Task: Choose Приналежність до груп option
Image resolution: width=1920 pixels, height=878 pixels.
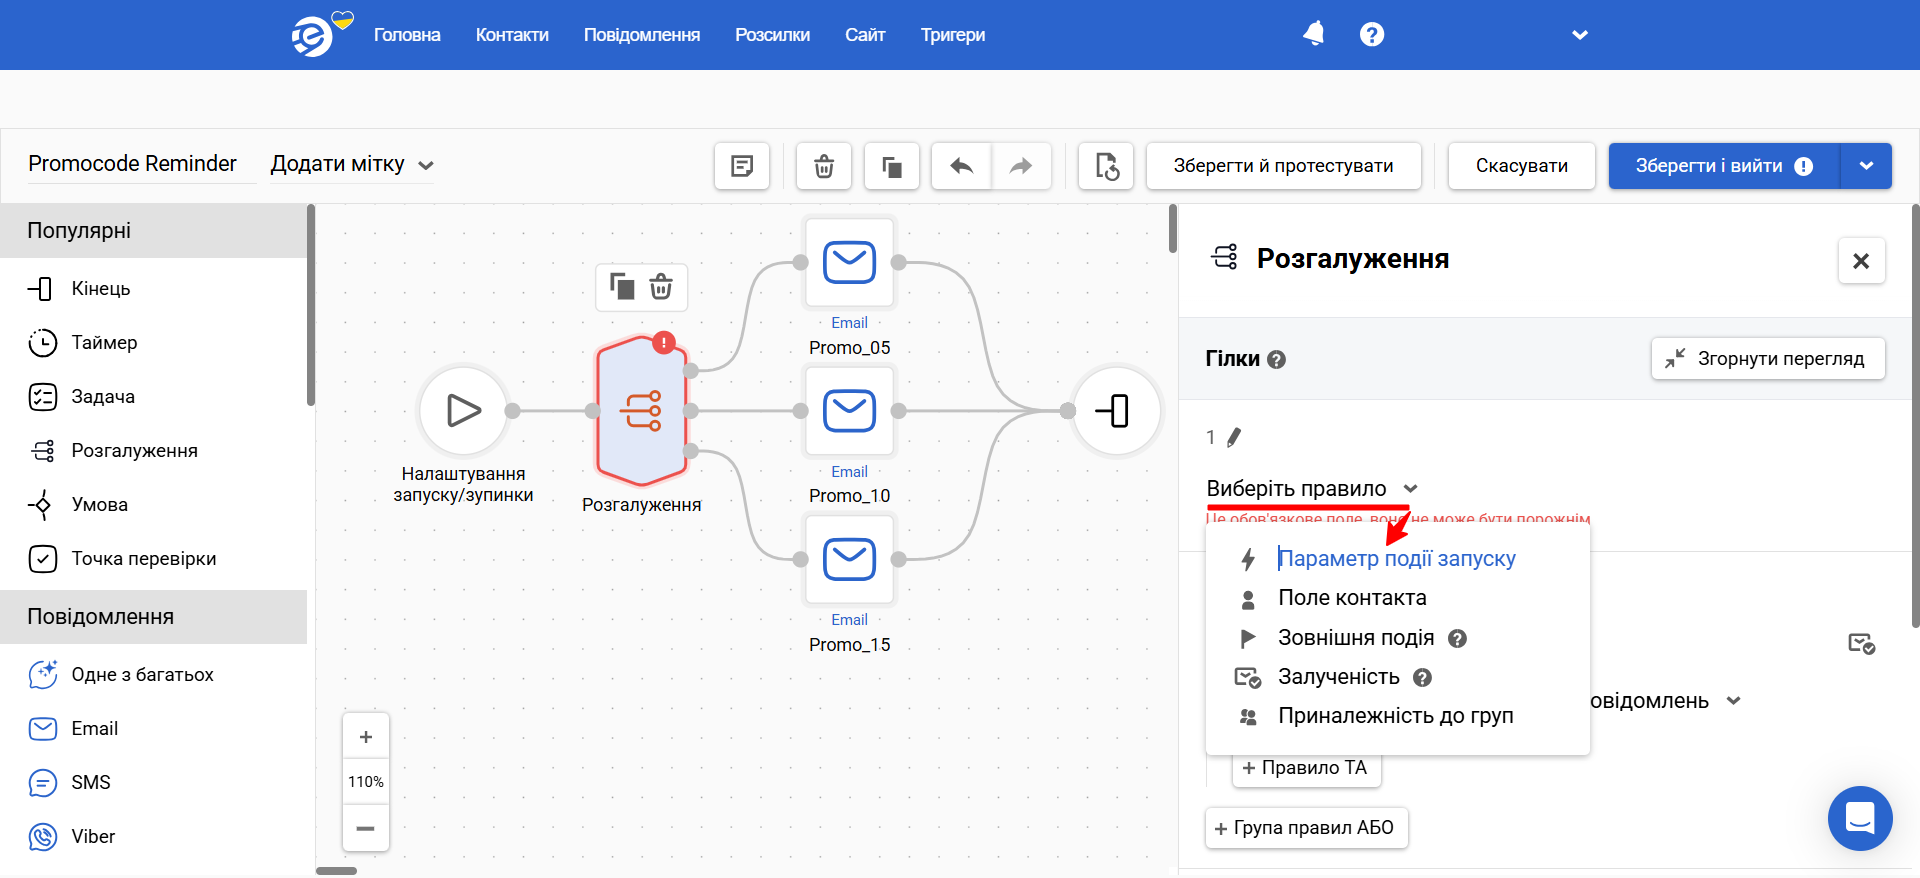Action: pos(1397,716)
